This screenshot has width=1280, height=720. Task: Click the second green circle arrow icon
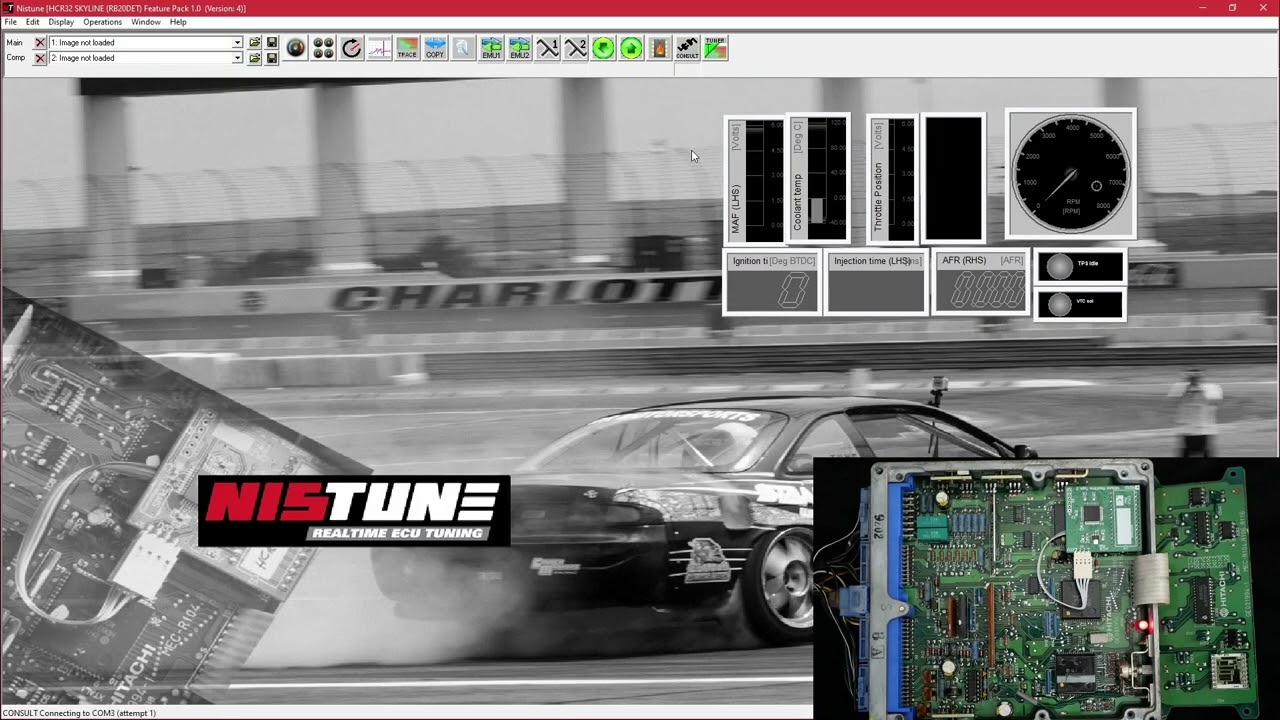(631, 48)
